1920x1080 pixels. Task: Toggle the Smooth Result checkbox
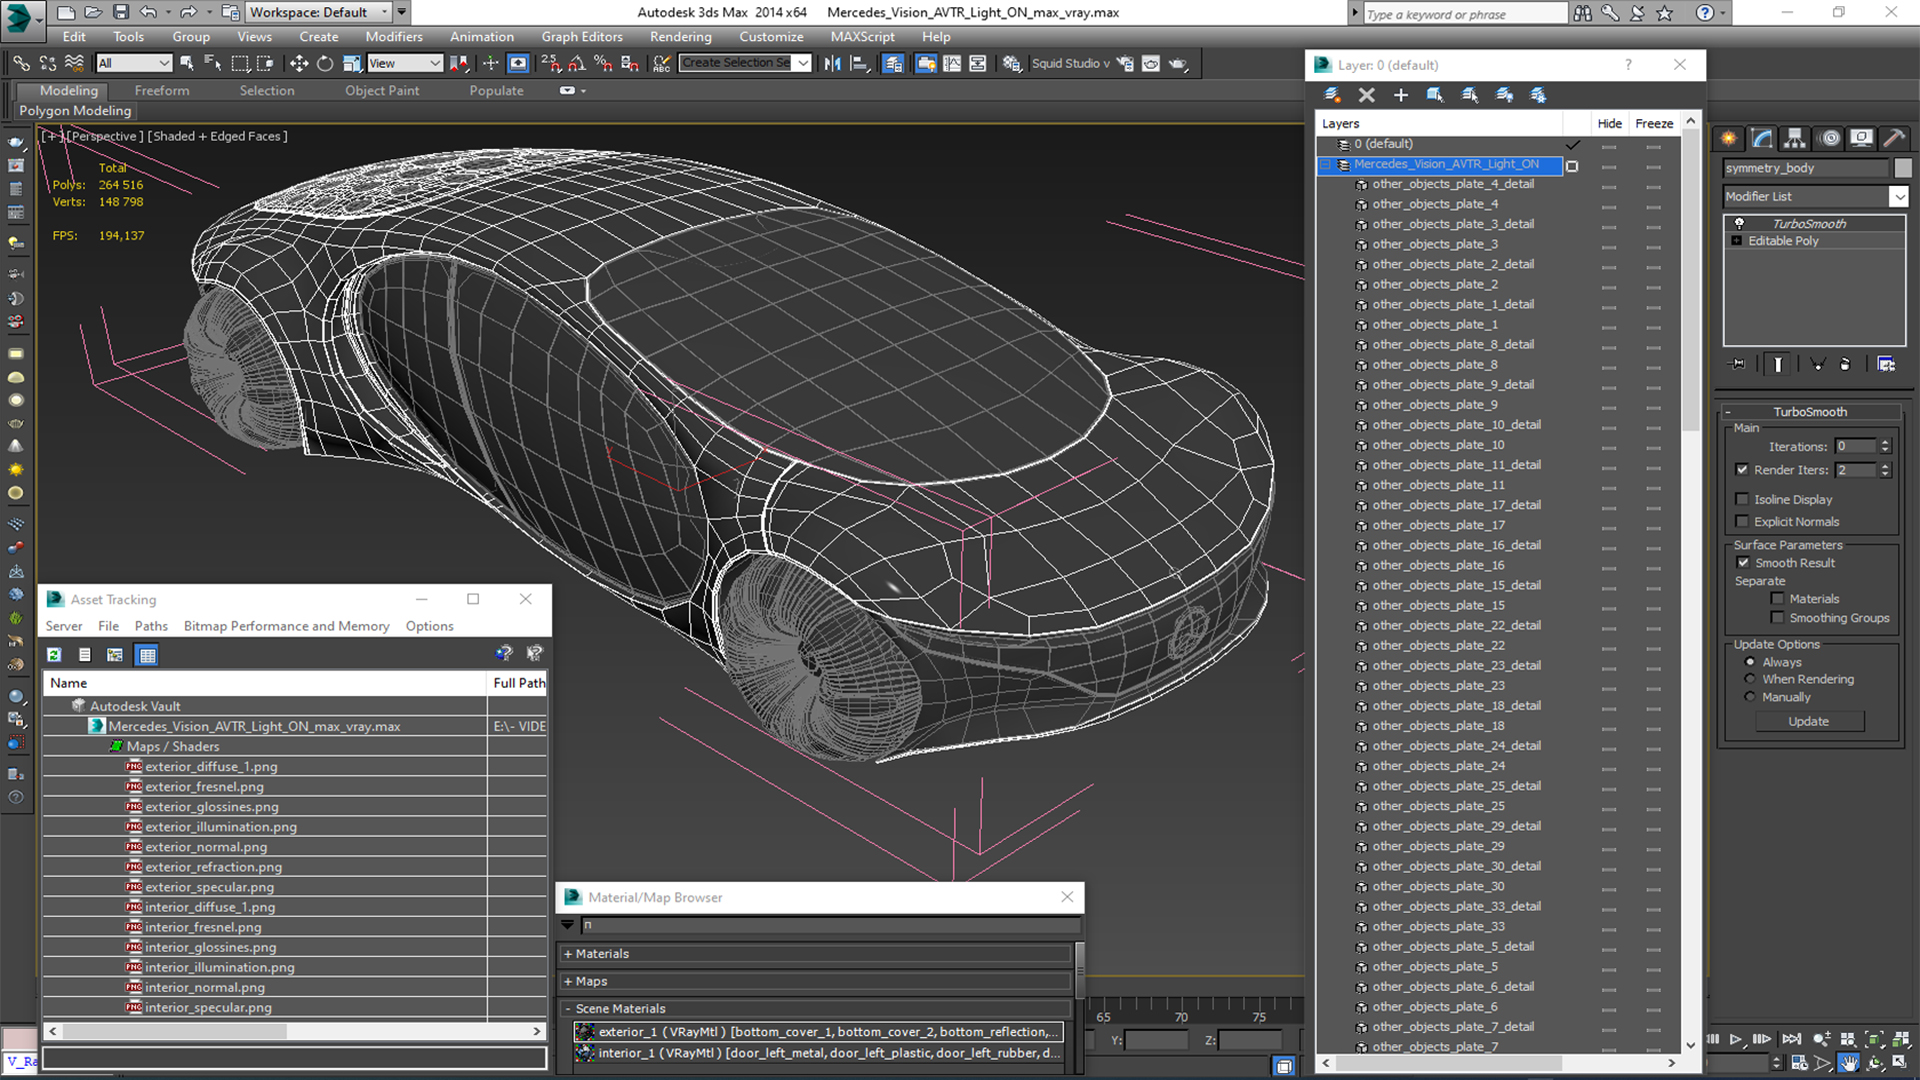pyautogui.click(x=1743, y=563)
